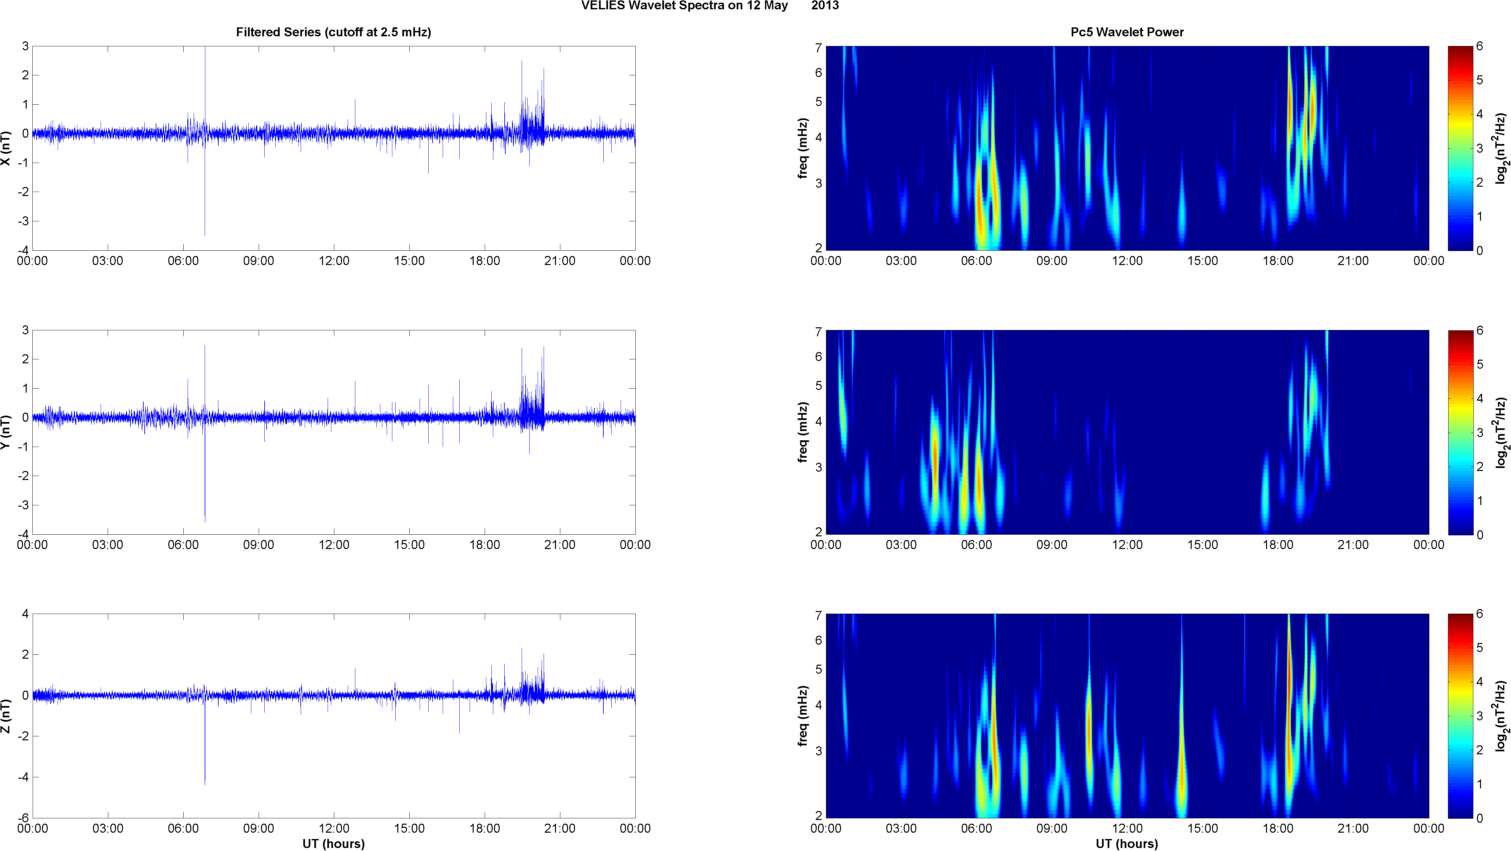Click the log2(nT²/Hz) label beside middle colorbar
The image size is (1511, 851).
pos(1501,432)
